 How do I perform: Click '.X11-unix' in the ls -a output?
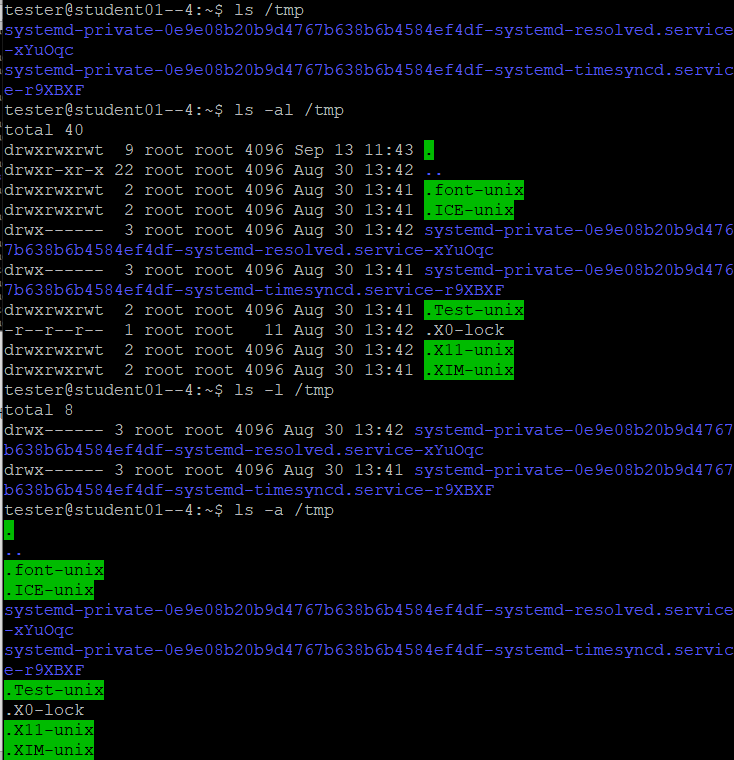point(49,730)
